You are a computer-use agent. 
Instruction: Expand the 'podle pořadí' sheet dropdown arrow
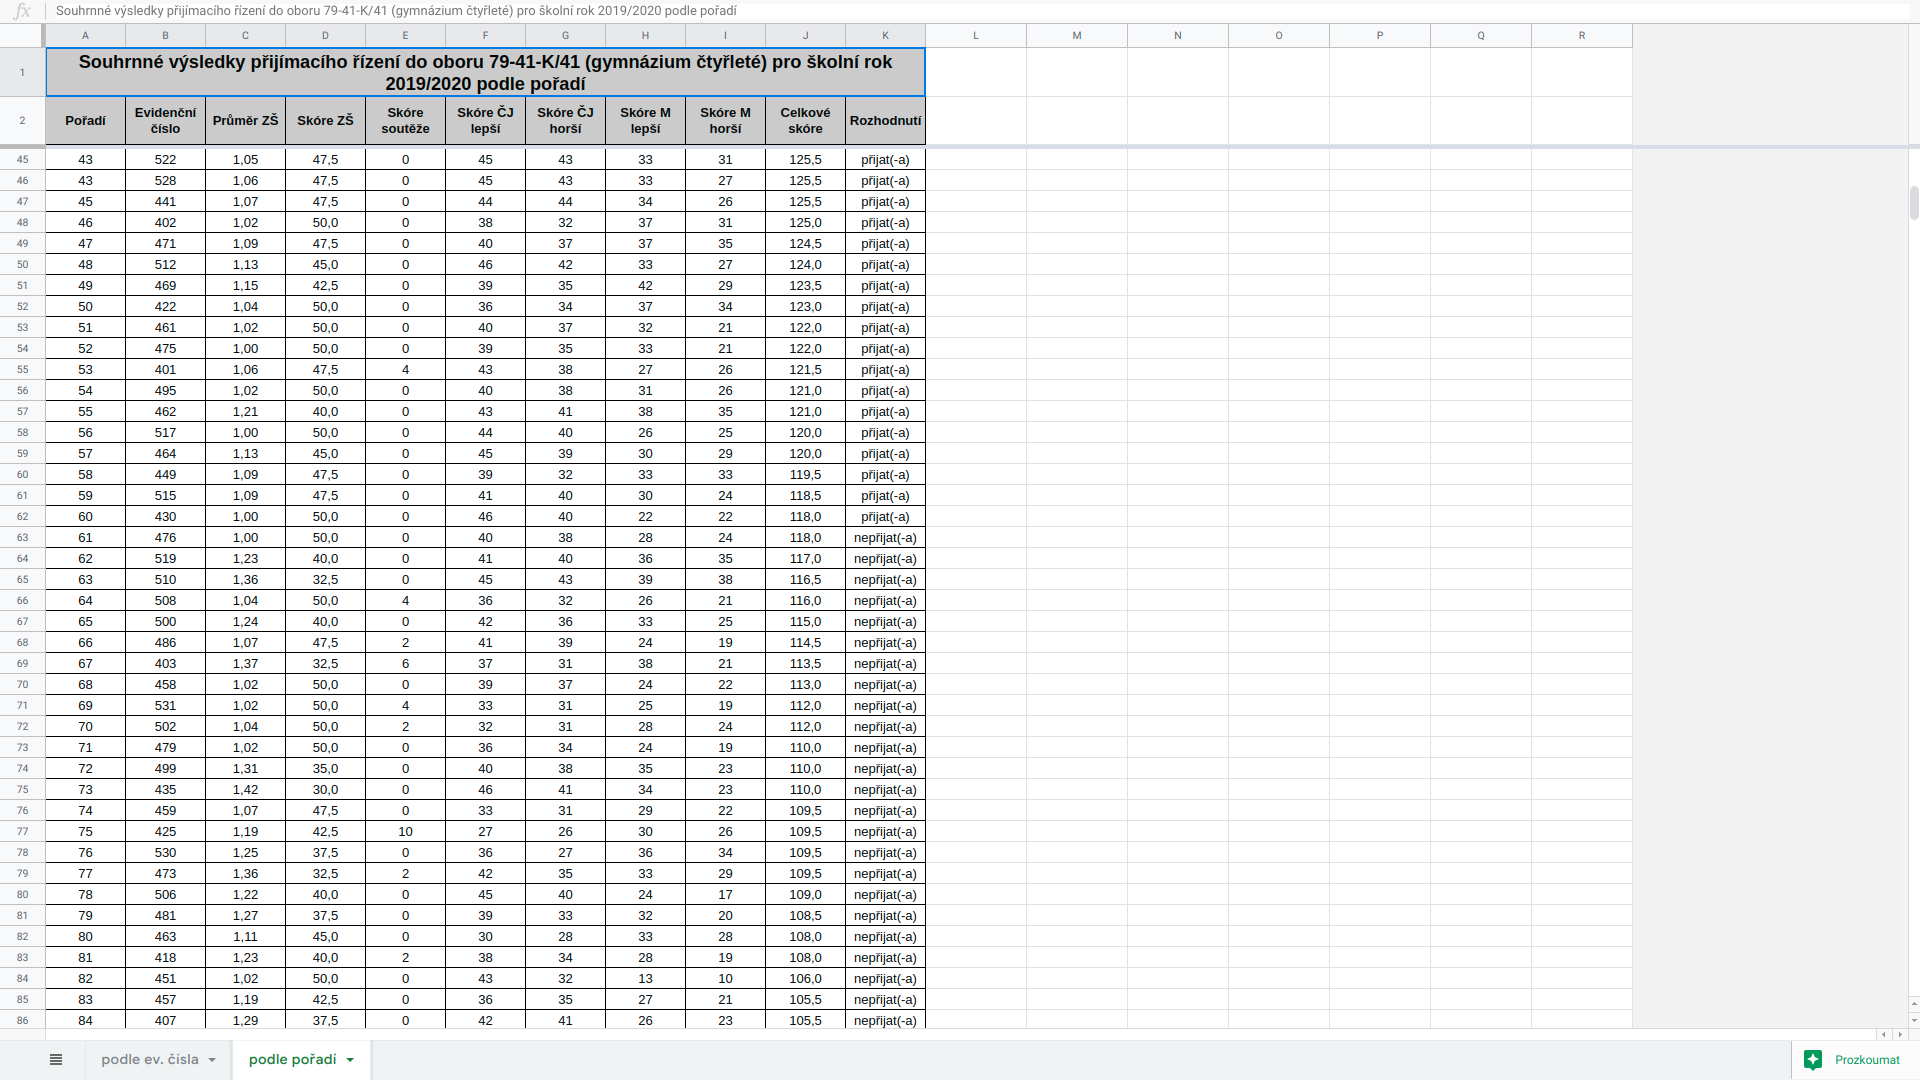tap(350, 1060)
